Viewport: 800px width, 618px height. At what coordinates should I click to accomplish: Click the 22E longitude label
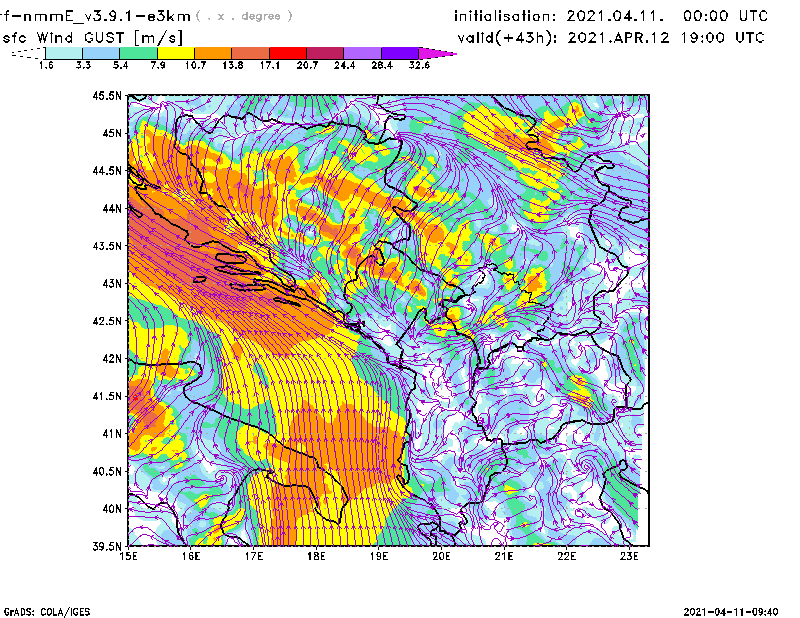tap(566, 556)
